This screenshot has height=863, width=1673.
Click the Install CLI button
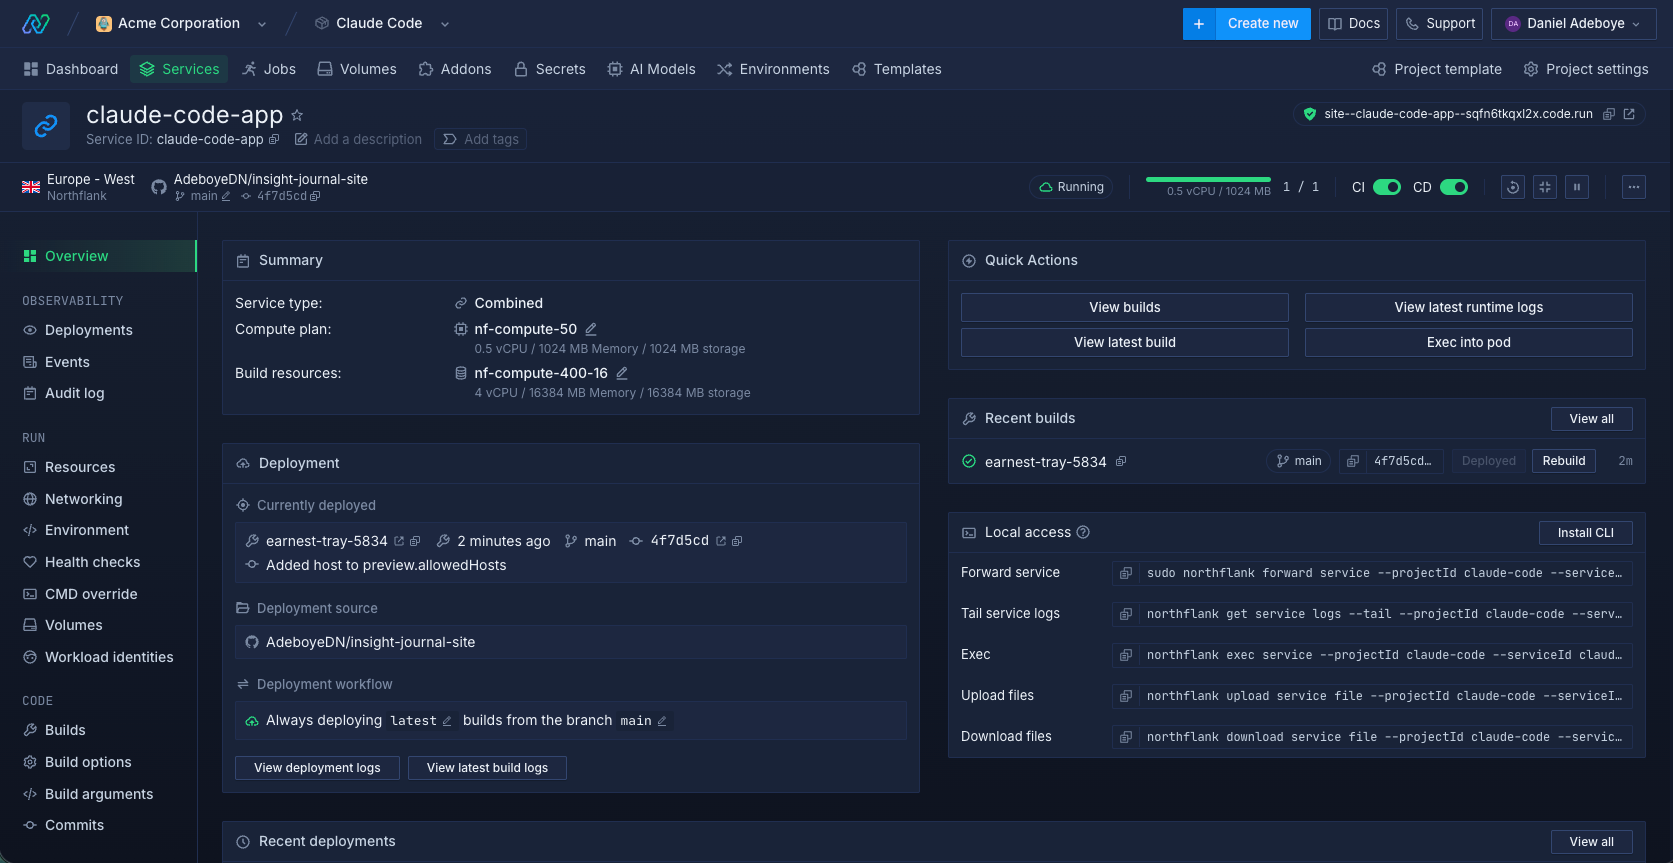coord(1586,533)
